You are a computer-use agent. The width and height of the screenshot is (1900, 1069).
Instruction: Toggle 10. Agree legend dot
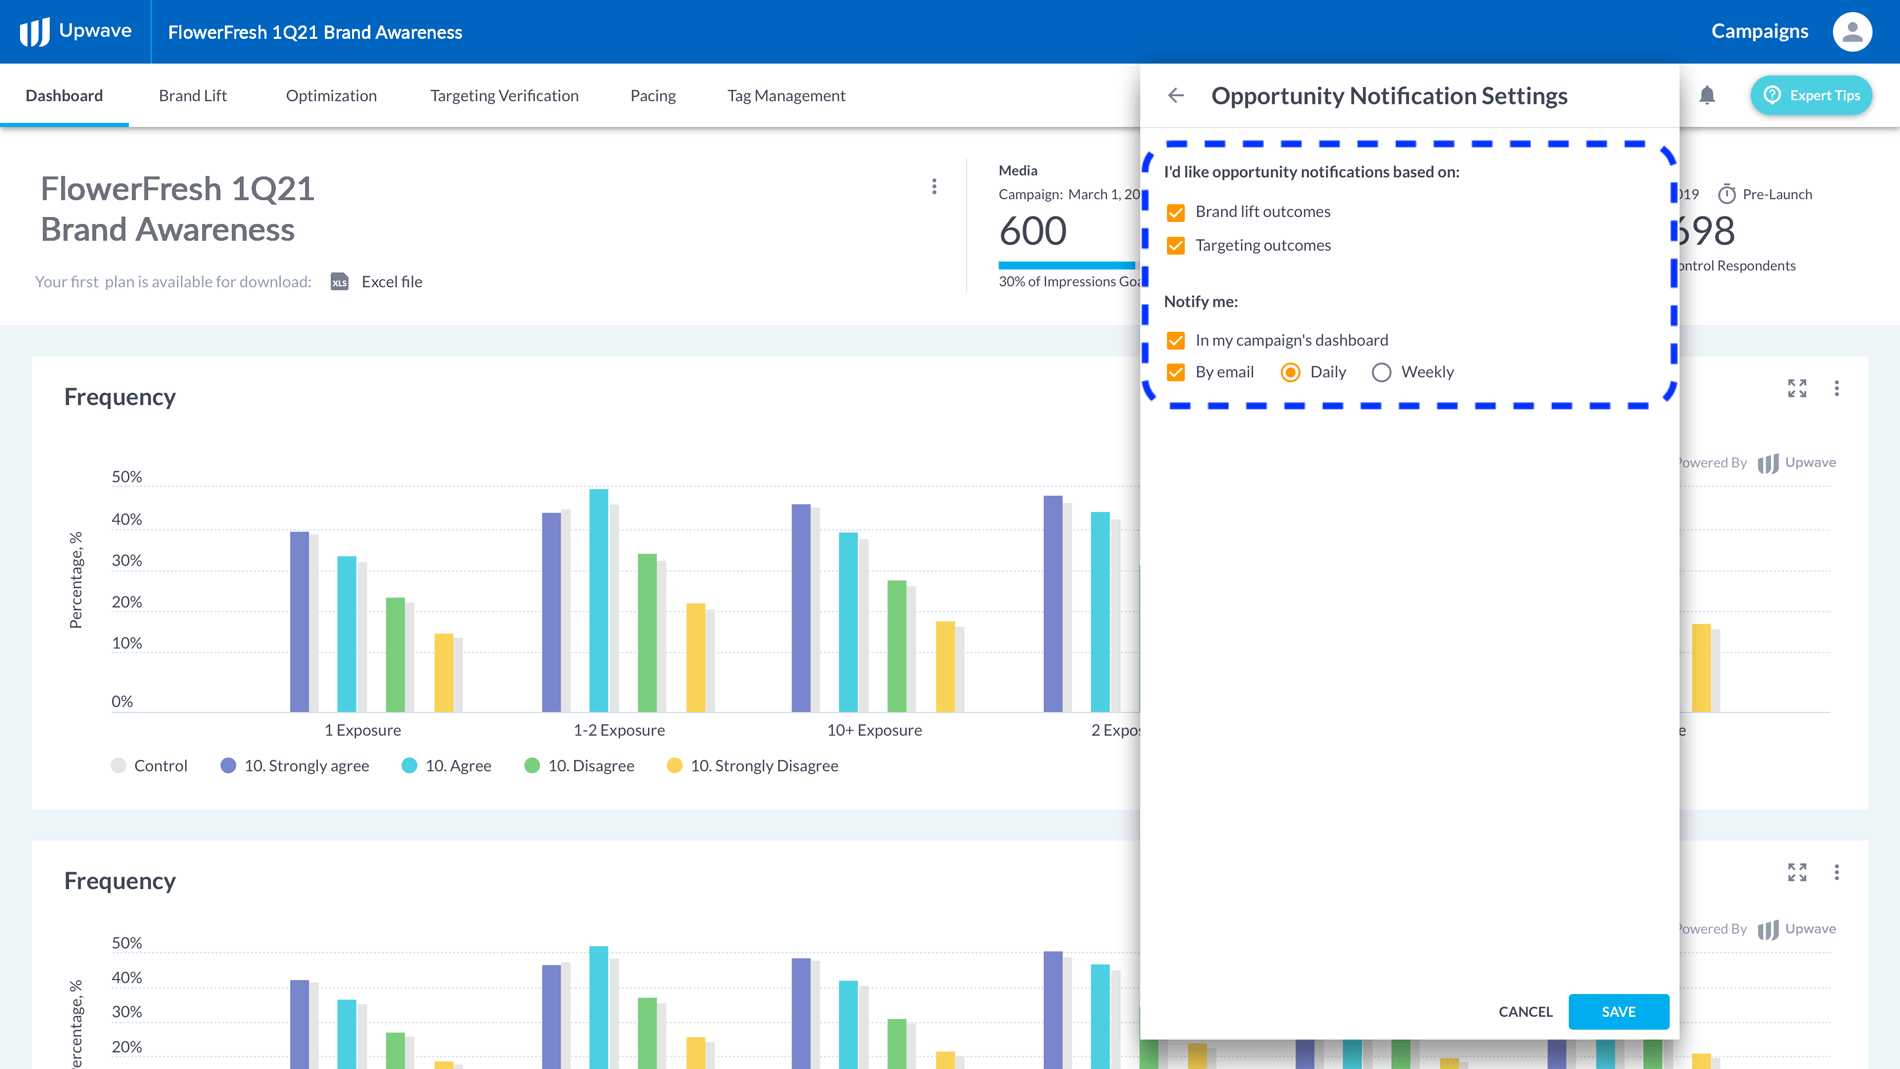coord(409,766)
